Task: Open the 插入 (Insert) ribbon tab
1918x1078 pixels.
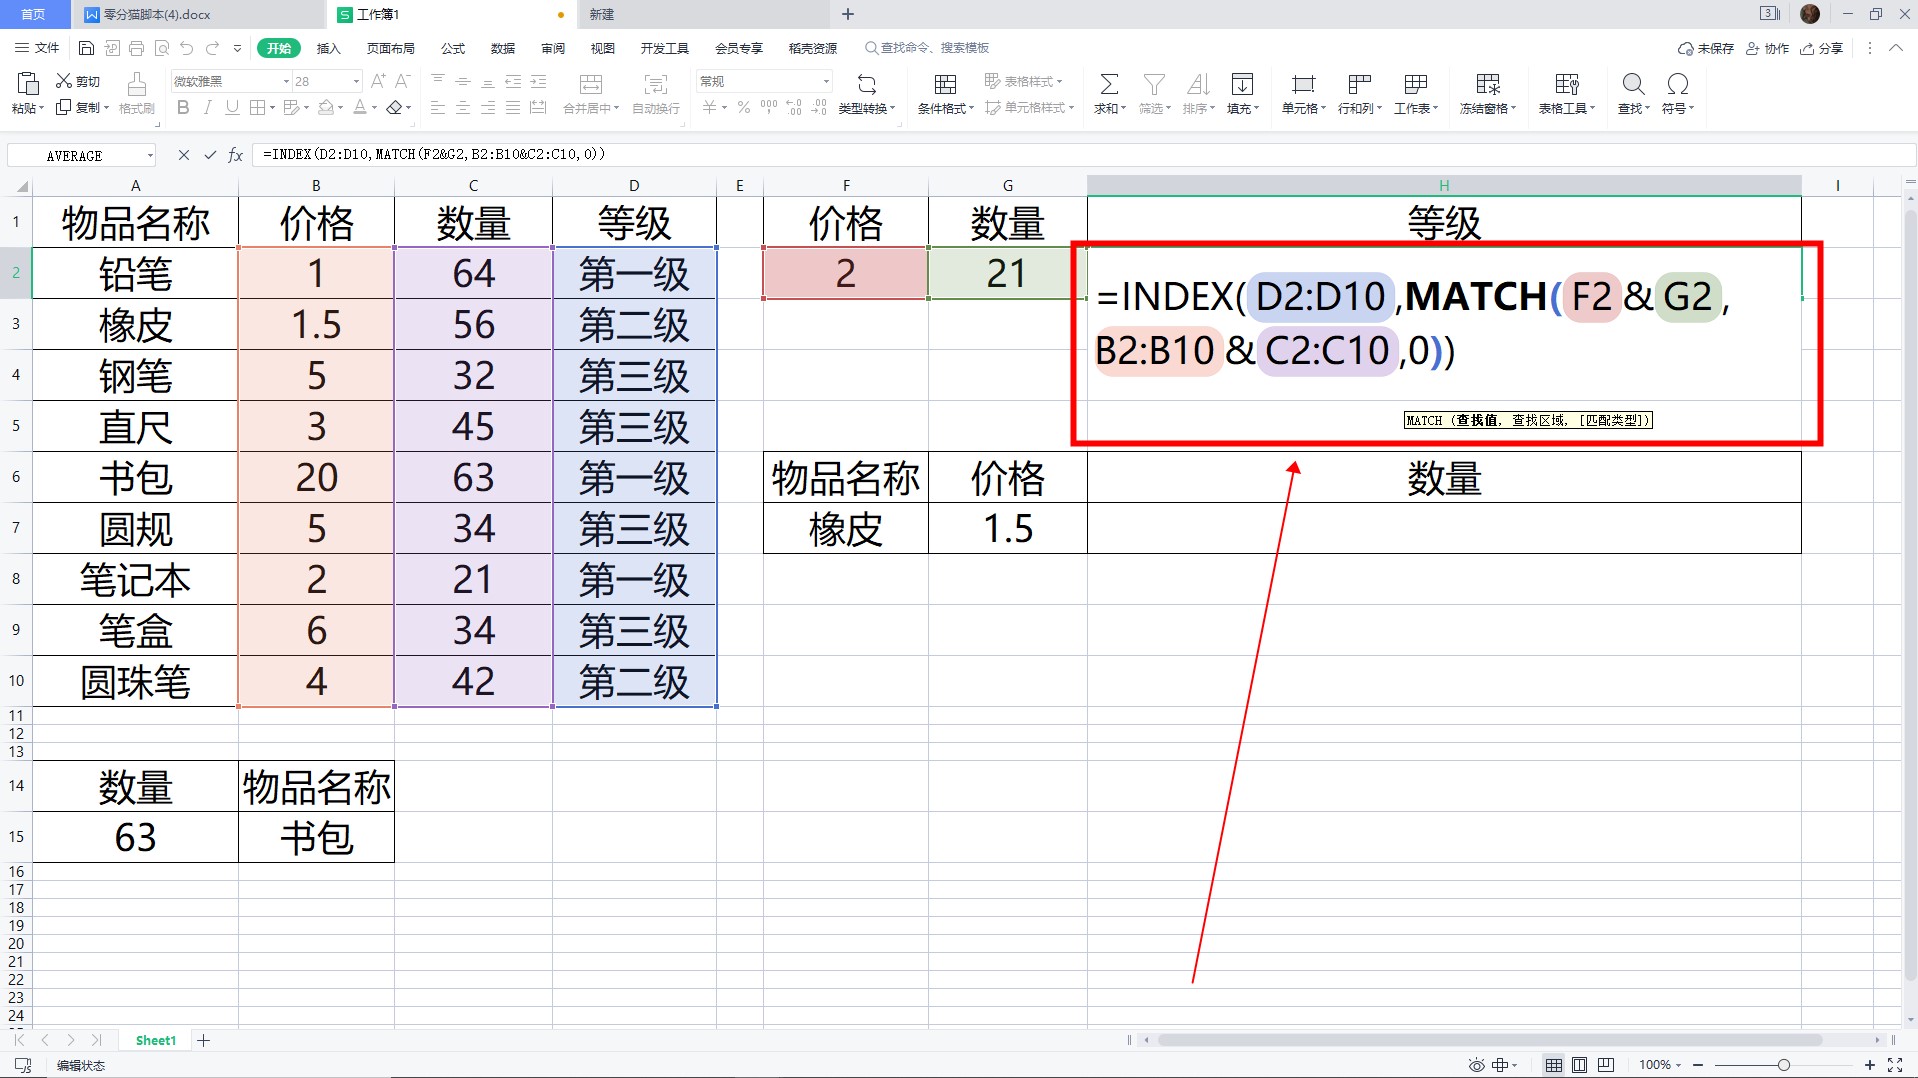Action: coord(328,48)
